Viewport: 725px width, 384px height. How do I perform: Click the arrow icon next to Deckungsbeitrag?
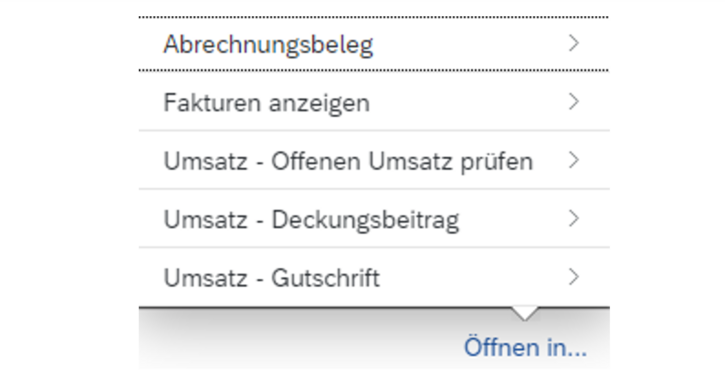pyautogui.click(x=574, y=218)
